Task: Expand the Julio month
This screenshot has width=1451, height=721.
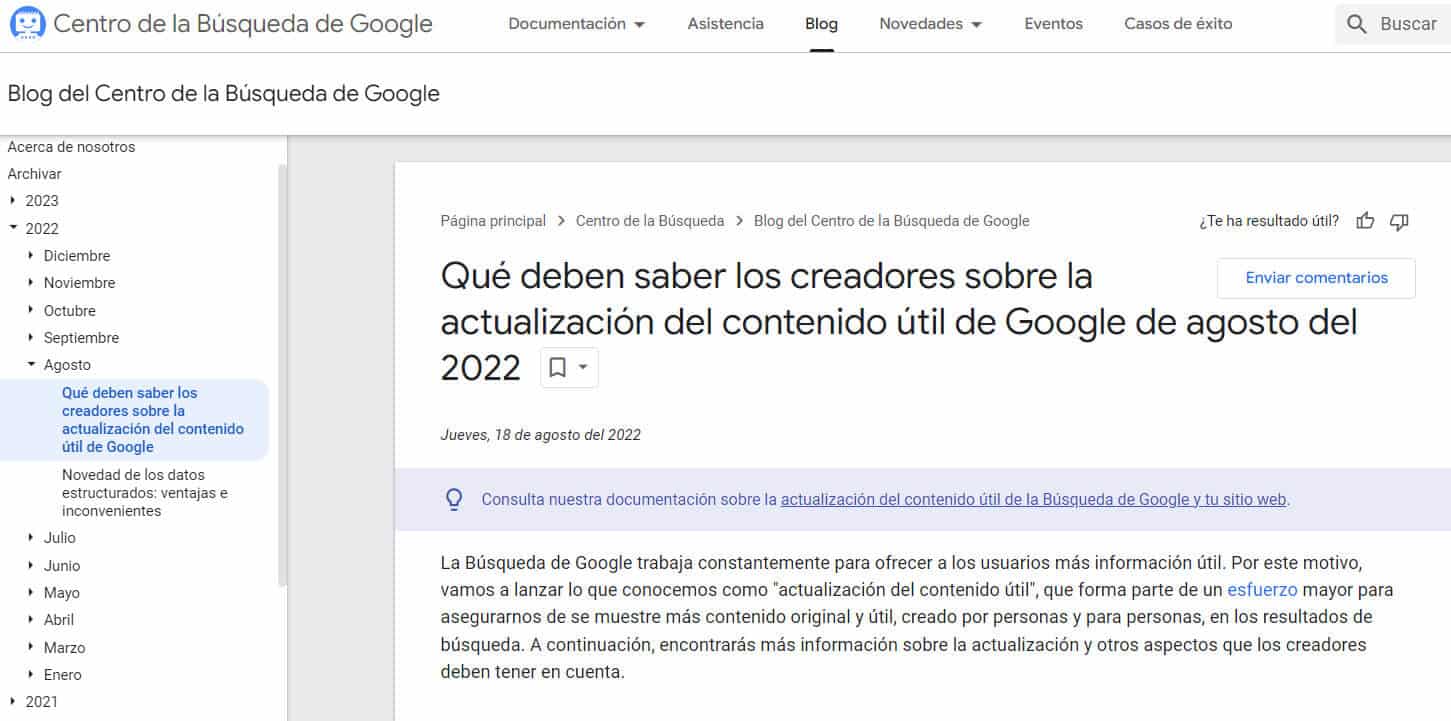Action: tap(32, 538)
